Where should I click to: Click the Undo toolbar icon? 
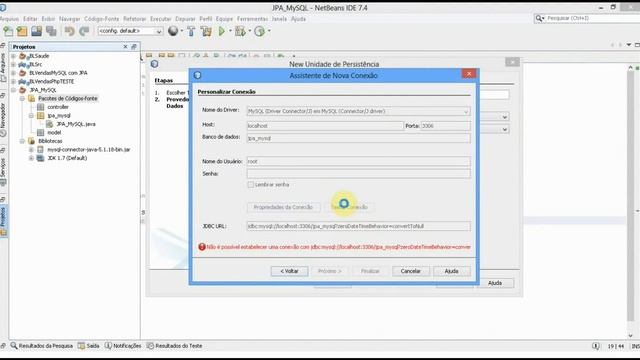[x=70, y=31]
